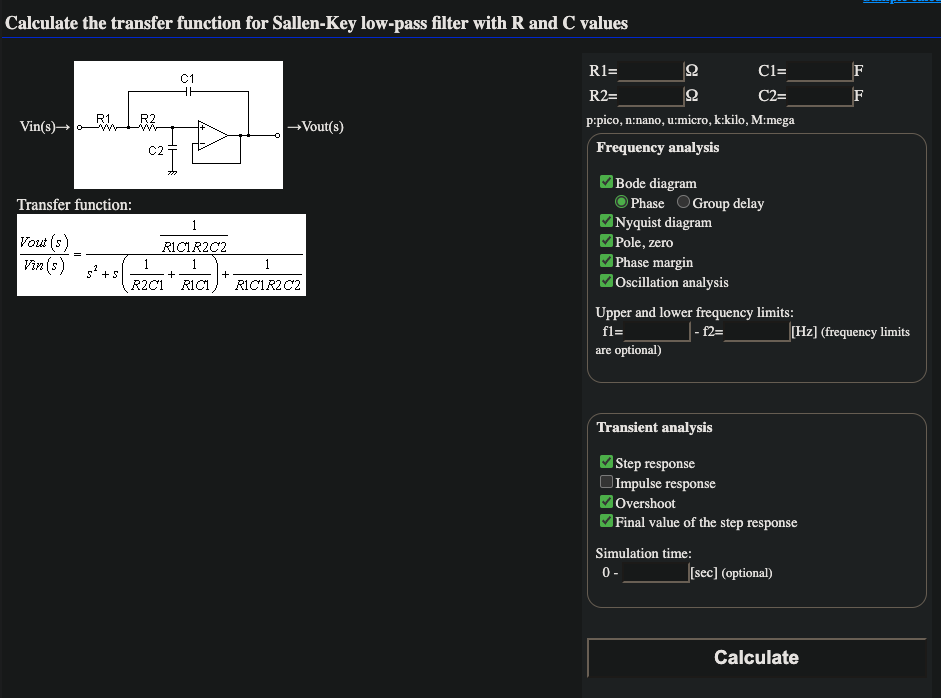This screenshot has height=698, width=941.
Task: Disable the Nyquist diagram option
Action: click(x=607, y=222)
